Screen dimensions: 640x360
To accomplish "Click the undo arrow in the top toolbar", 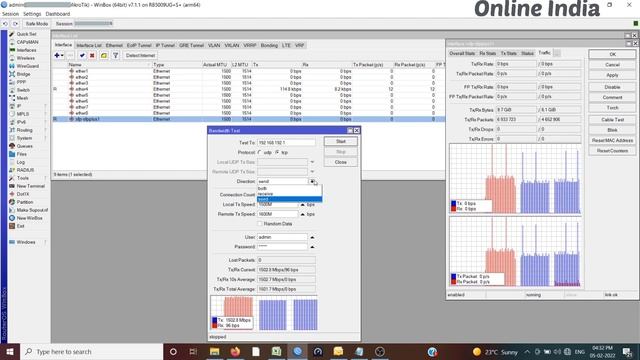I will click(x=5, y=24).
